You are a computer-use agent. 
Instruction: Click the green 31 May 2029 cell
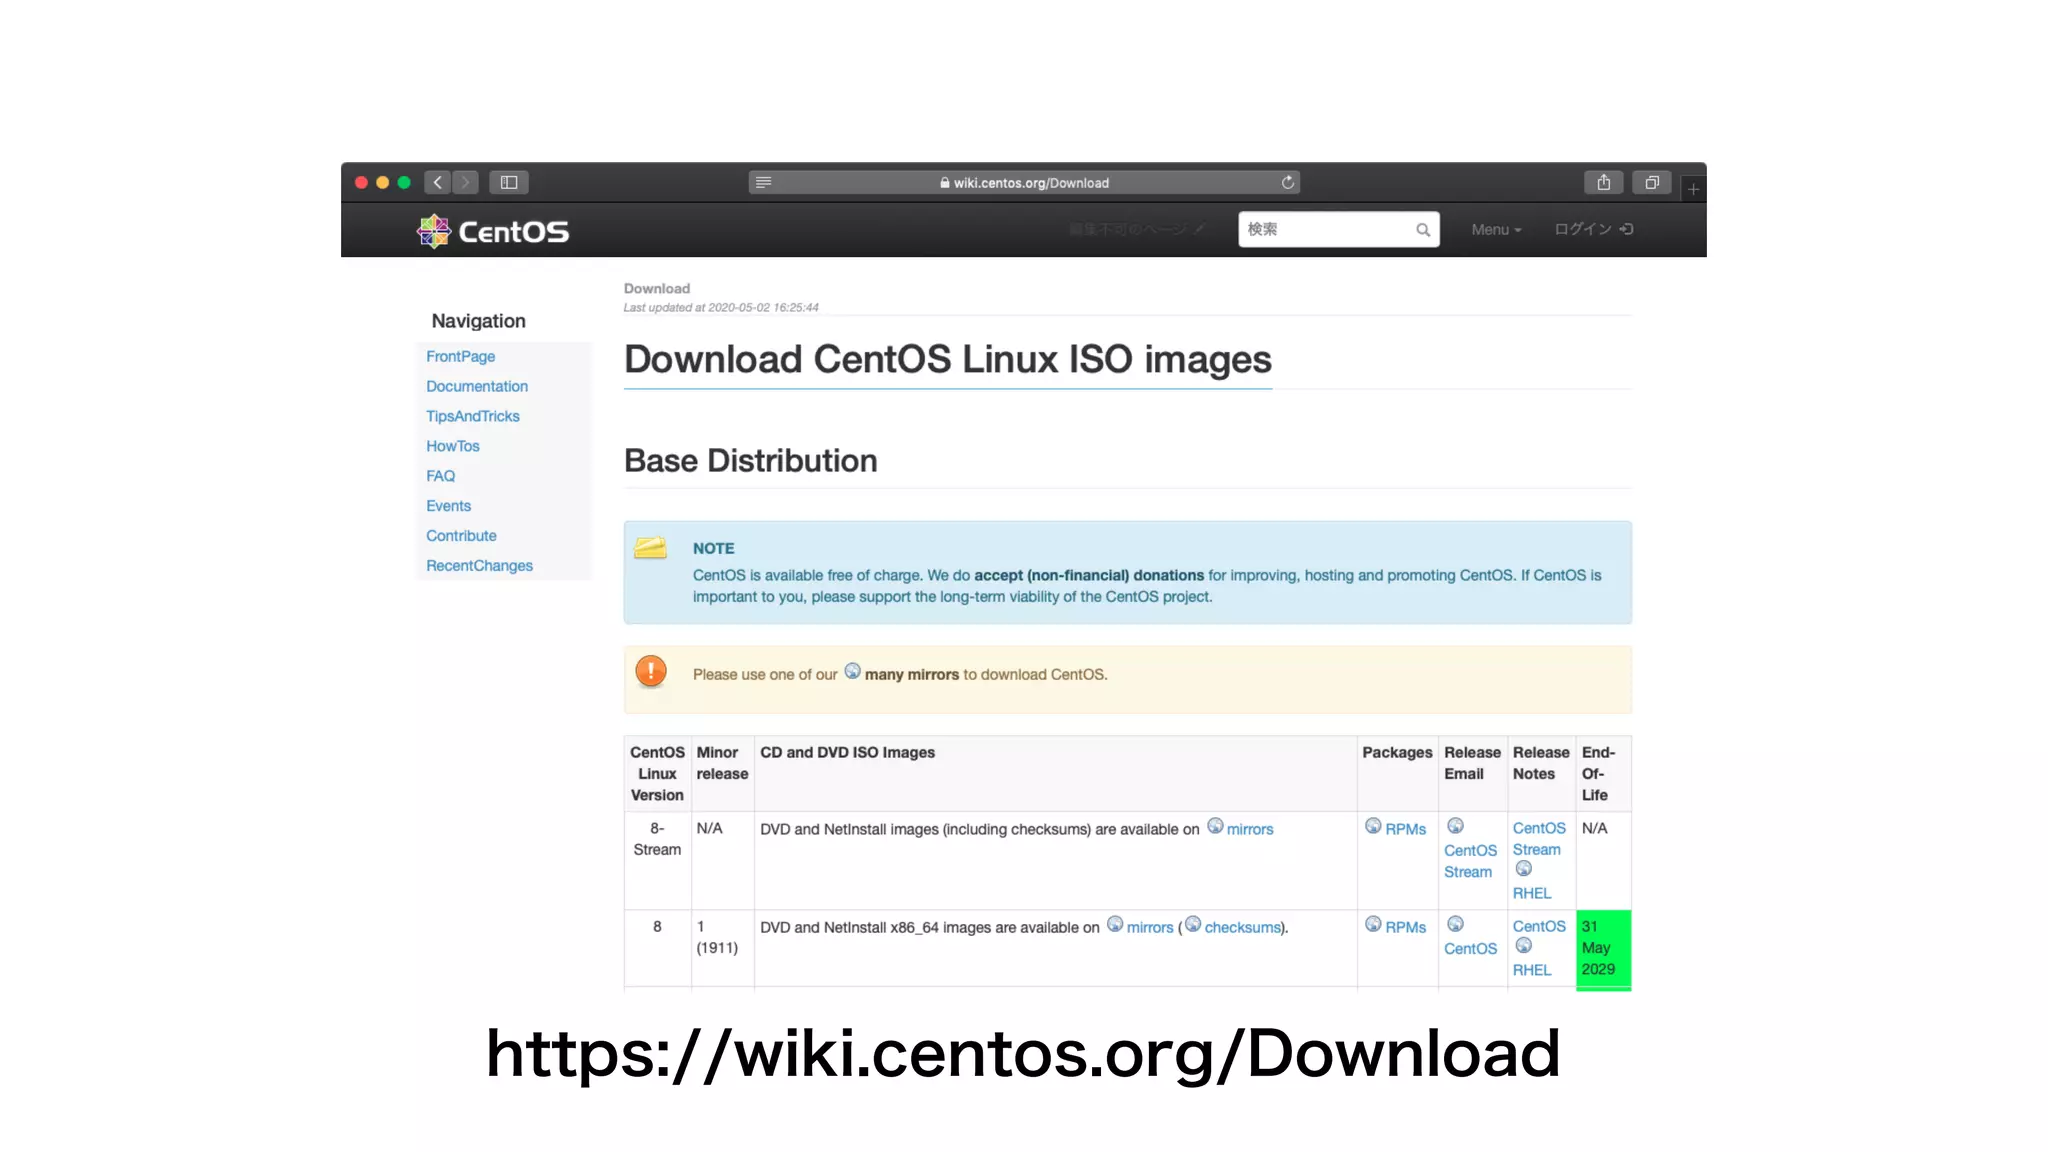pyautogui.click(x=1603, y=949)
